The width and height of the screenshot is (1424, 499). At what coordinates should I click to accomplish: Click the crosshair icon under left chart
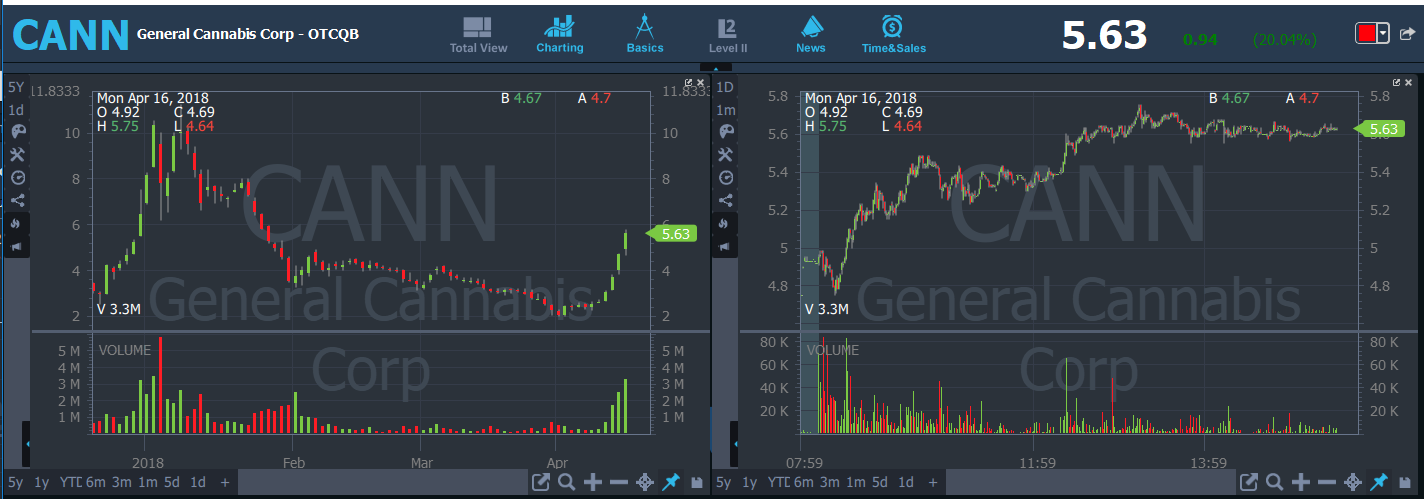(645, 483)
